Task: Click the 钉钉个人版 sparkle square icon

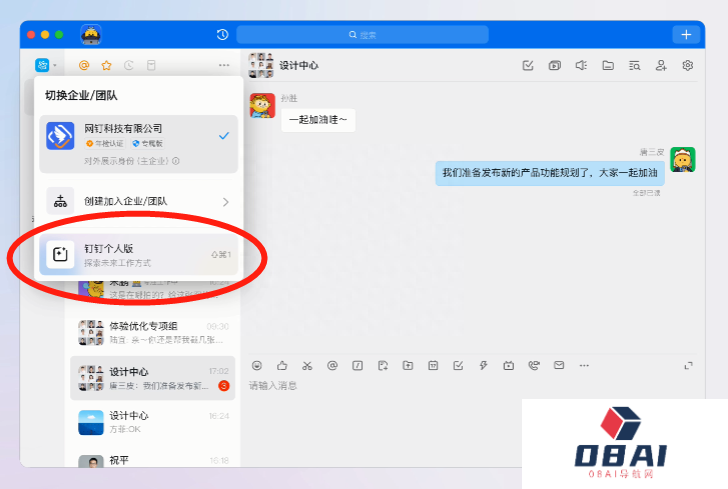Action: (60, 254)
